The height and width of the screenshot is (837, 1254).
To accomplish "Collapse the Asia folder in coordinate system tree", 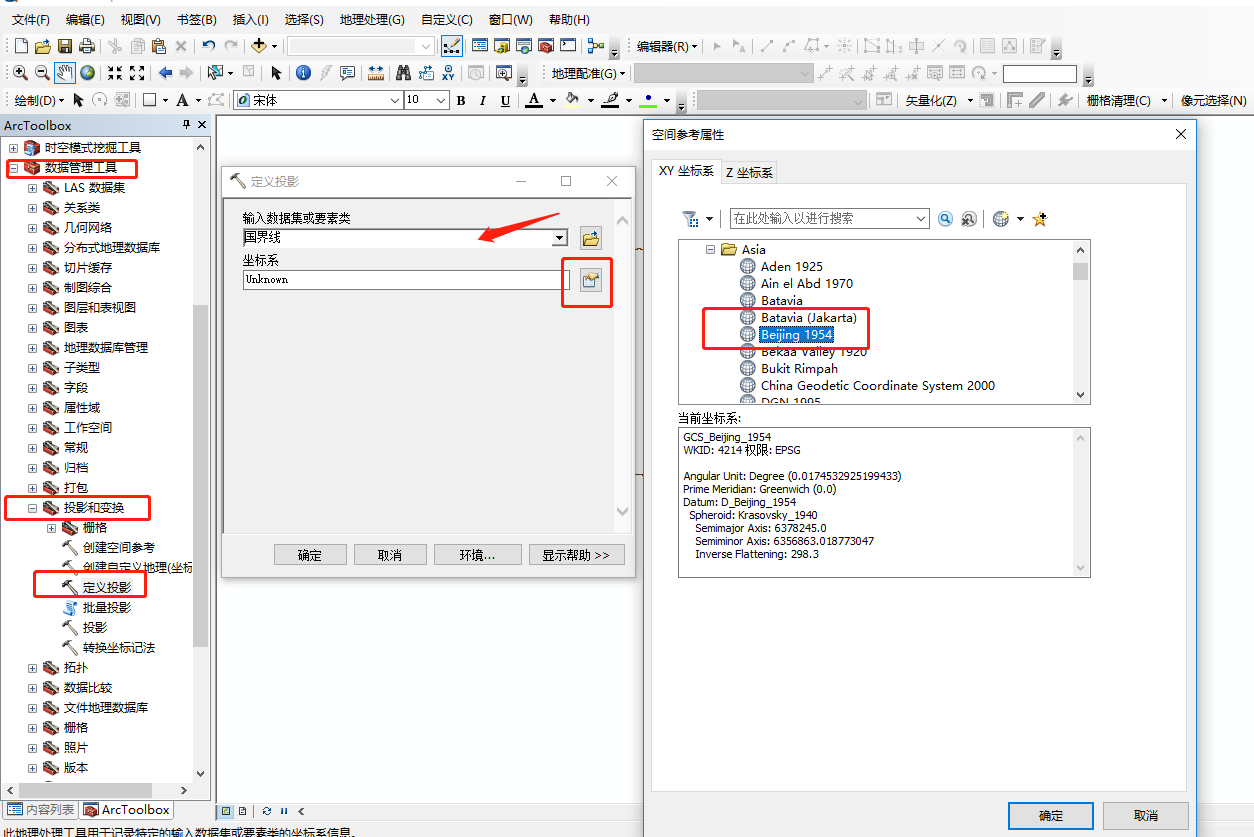I will coord(710,250).
